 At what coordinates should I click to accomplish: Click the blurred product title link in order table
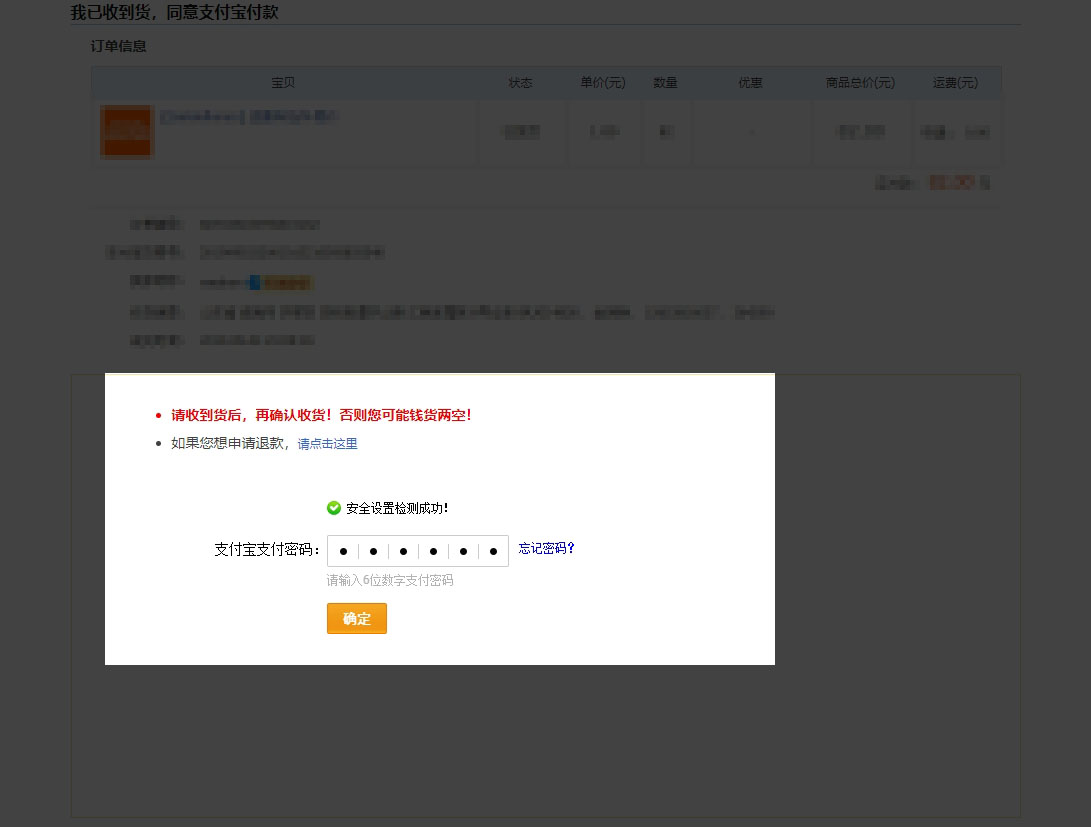point(249,116)
